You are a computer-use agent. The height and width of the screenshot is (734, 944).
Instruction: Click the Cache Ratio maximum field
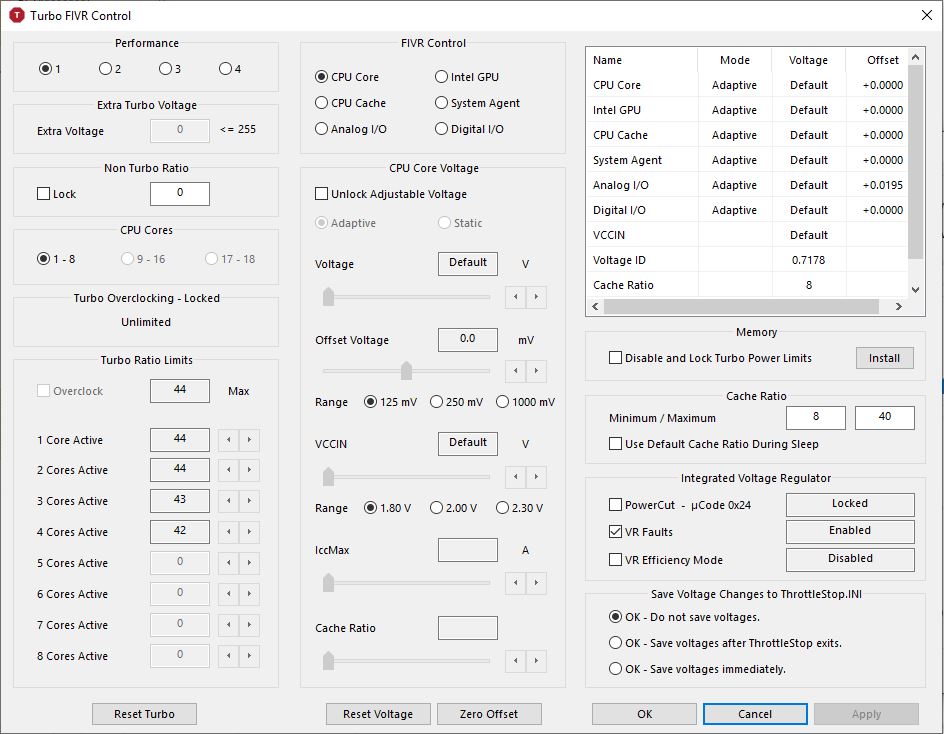[x=884, y=417]
